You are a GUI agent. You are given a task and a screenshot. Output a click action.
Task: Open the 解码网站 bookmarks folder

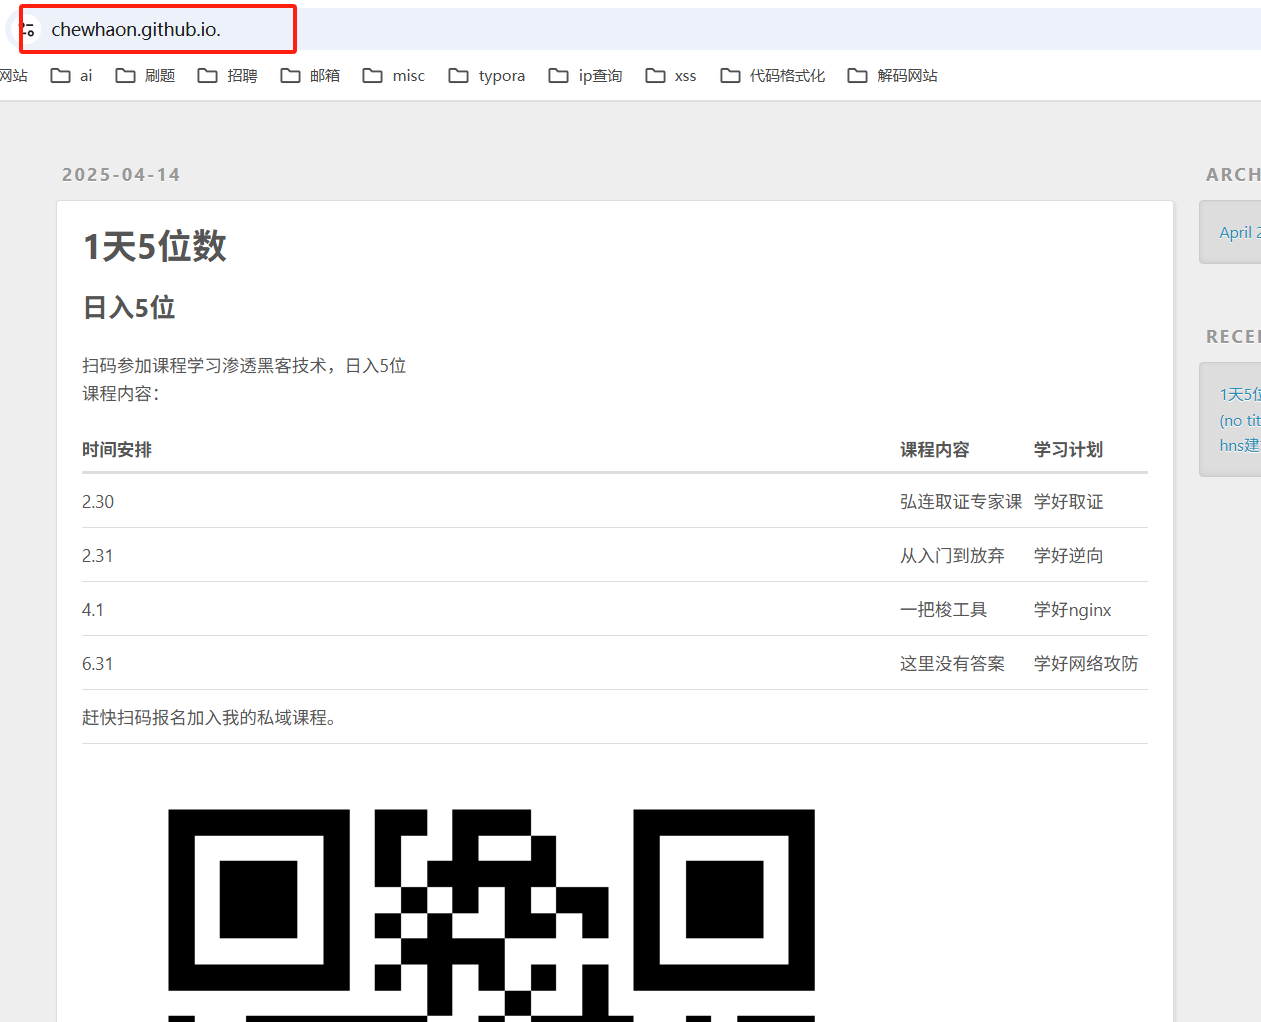tap(893, 76)
